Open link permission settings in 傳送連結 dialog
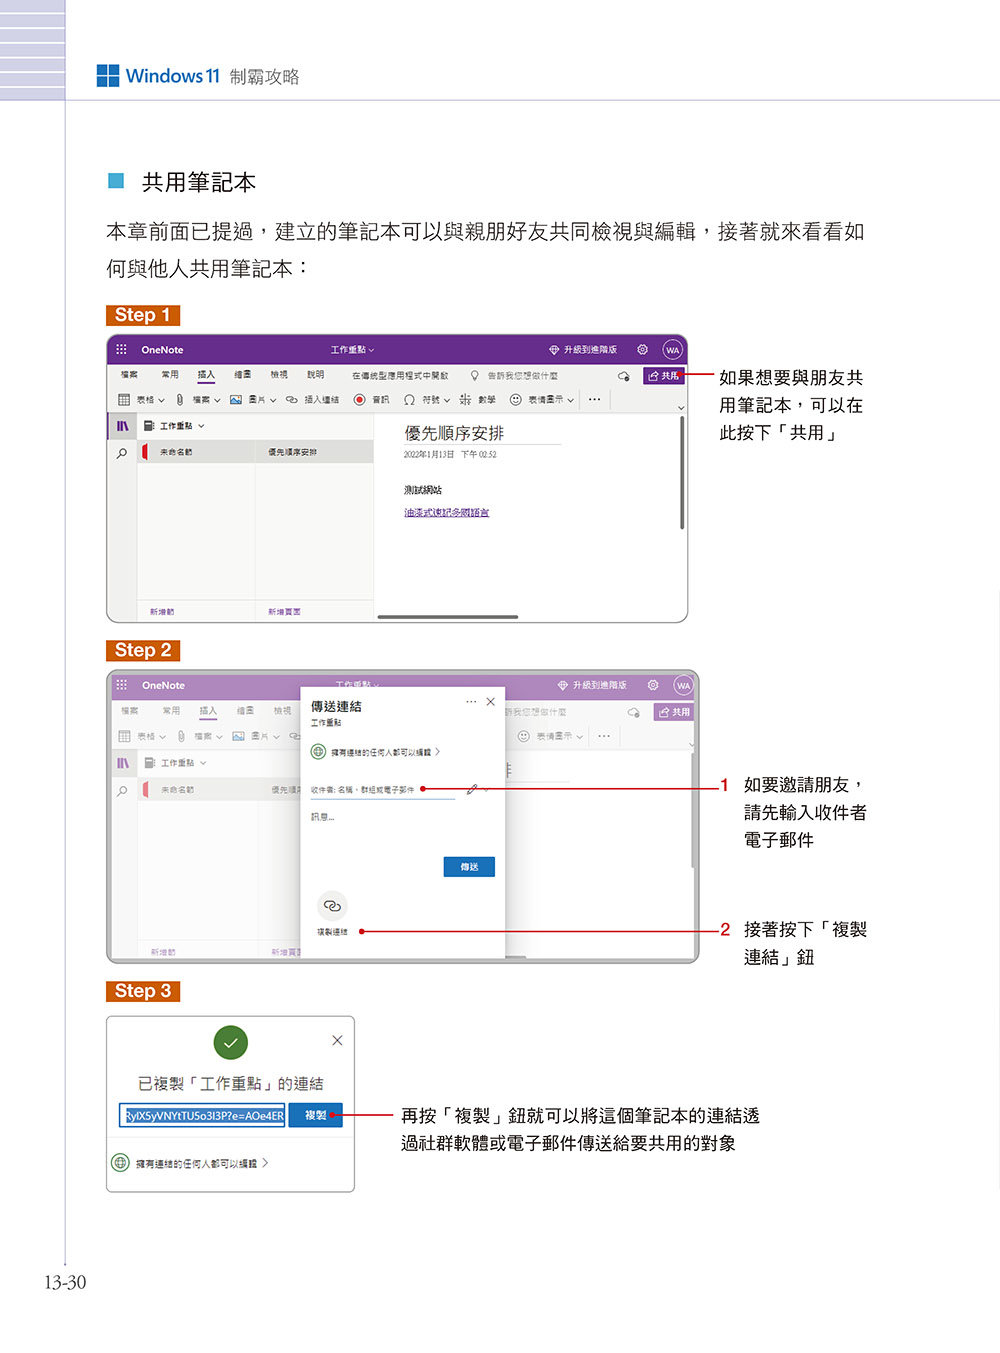The image size is (1000, 1353). pyautogui.click(x=375, y=752)
